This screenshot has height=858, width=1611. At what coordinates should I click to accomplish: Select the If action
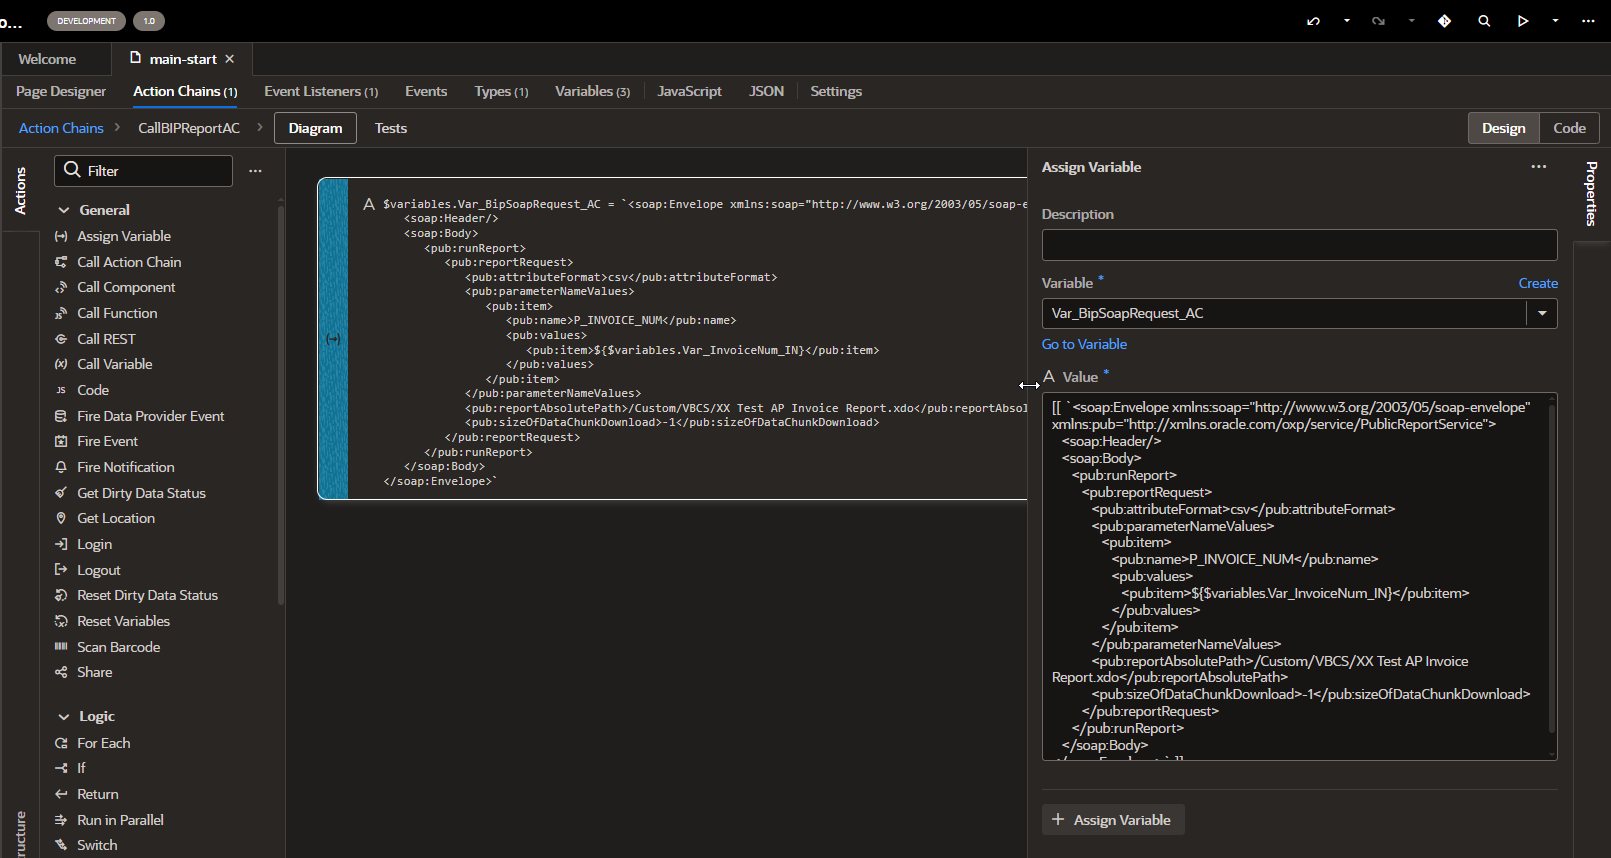click(x=81, y=768)
